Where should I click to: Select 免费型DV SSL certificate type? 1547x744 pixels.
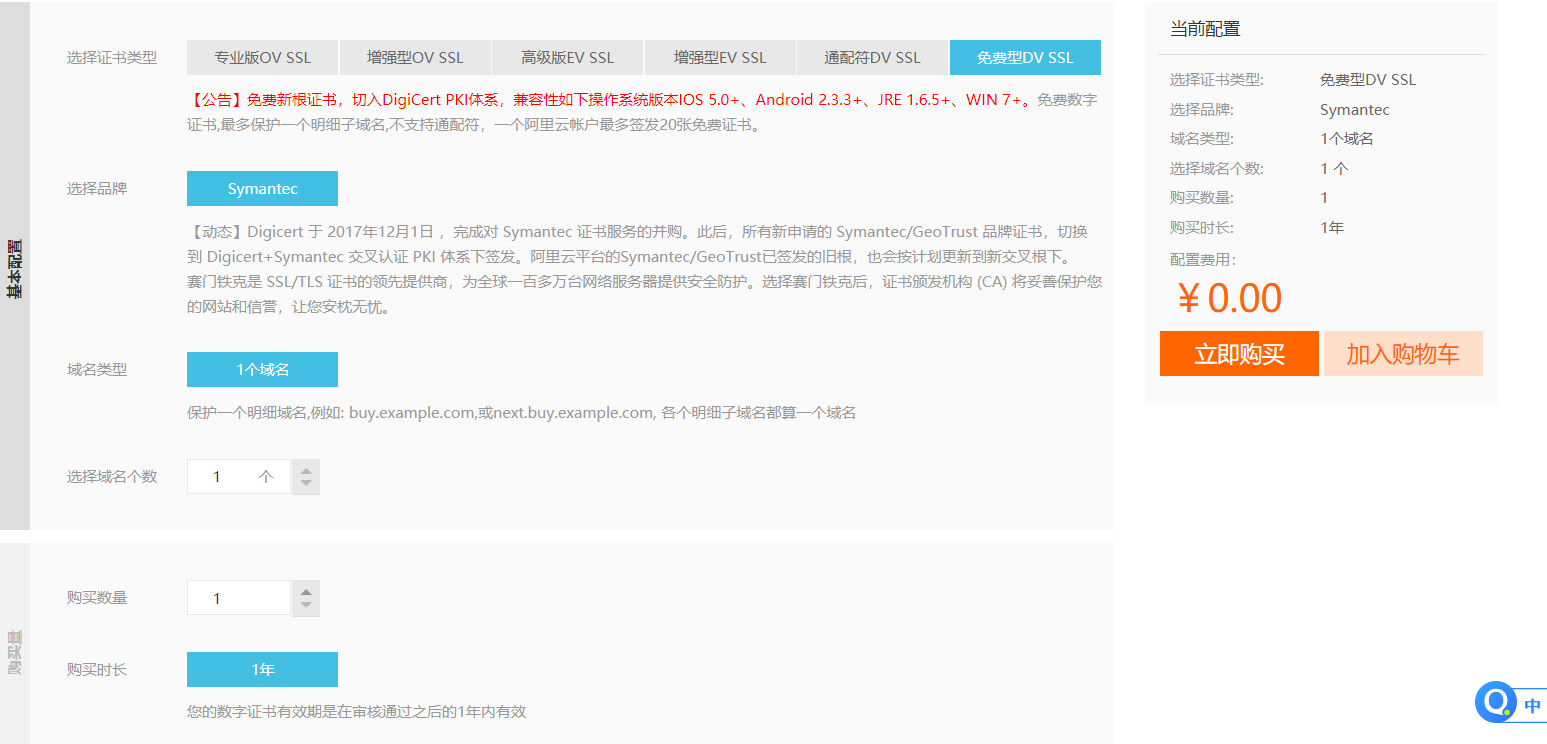pyautogui.click(x=1024, y=57)
